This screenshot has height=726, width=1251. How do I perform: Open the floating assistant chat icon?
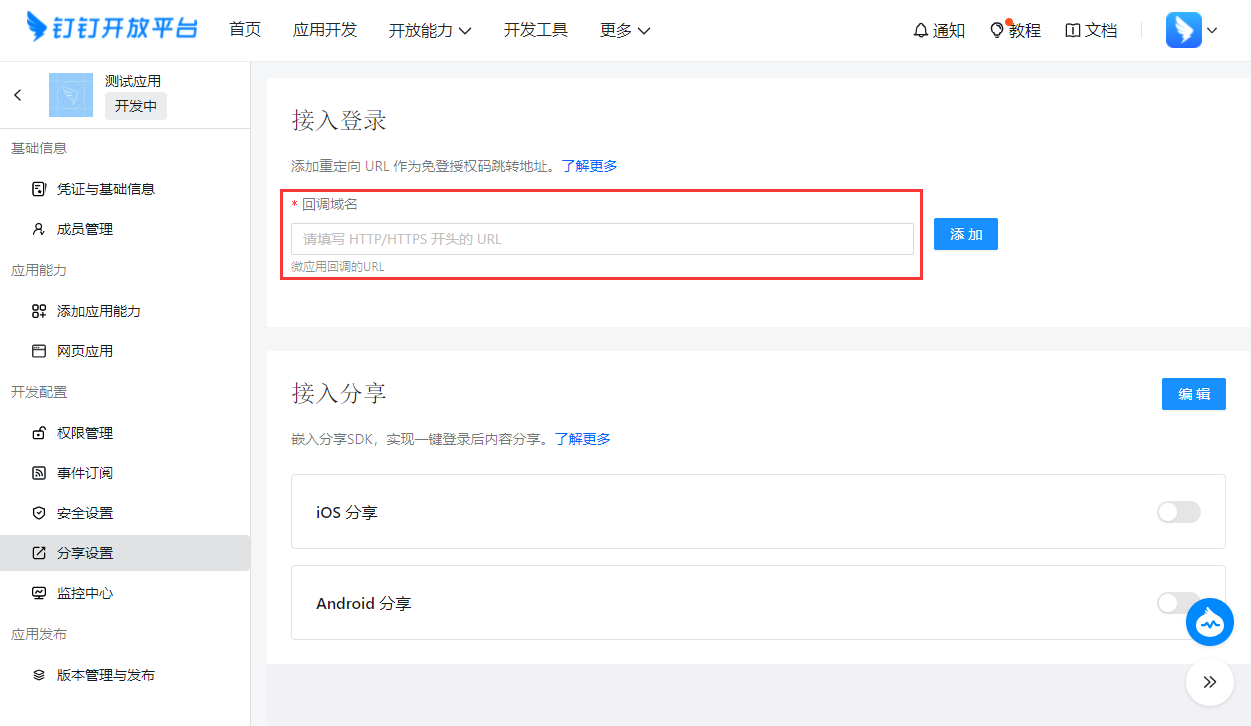(x=1210, y=624)
